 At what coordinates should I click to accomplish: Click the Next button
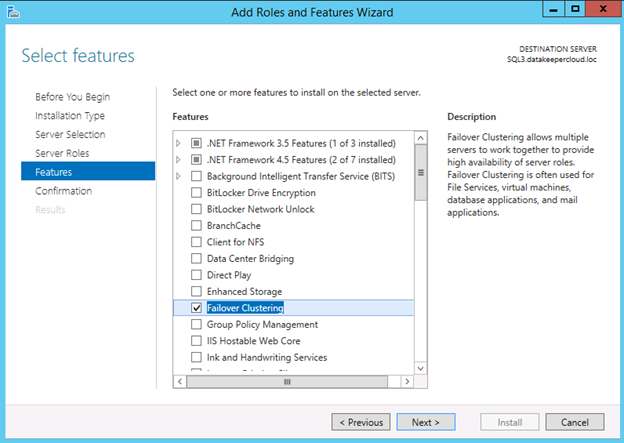425,422
